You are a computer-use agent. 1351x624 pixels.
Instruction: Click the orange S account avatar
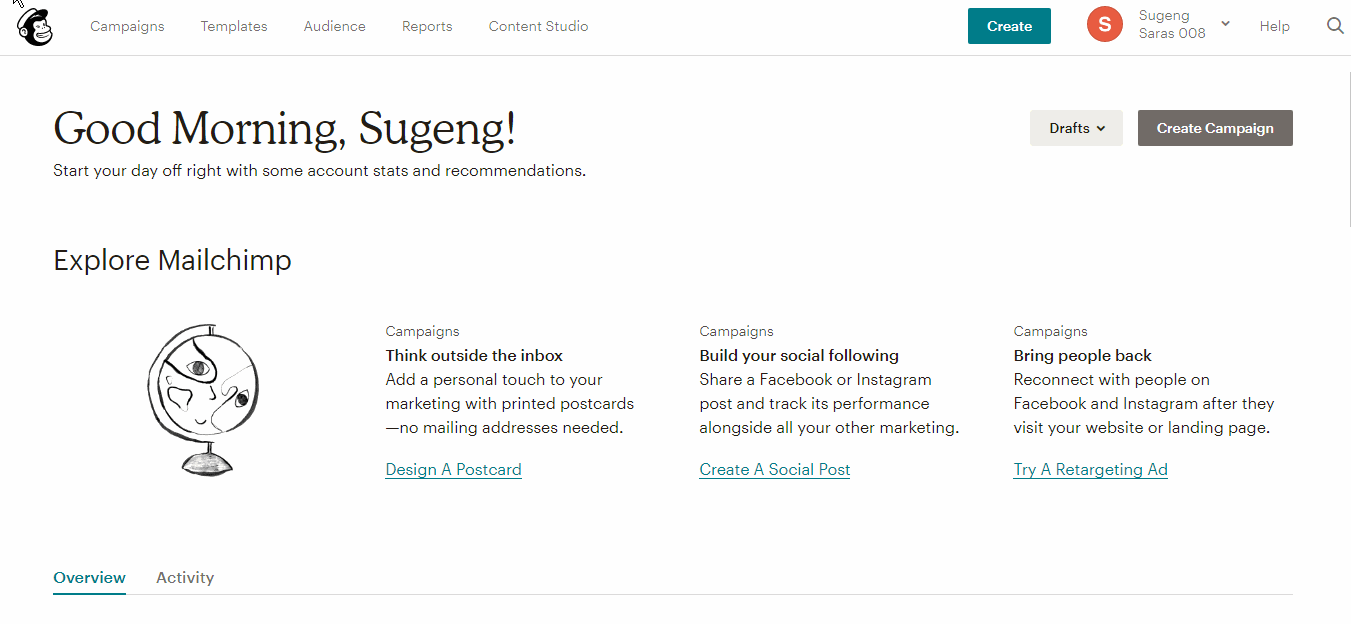point(1105,25)
